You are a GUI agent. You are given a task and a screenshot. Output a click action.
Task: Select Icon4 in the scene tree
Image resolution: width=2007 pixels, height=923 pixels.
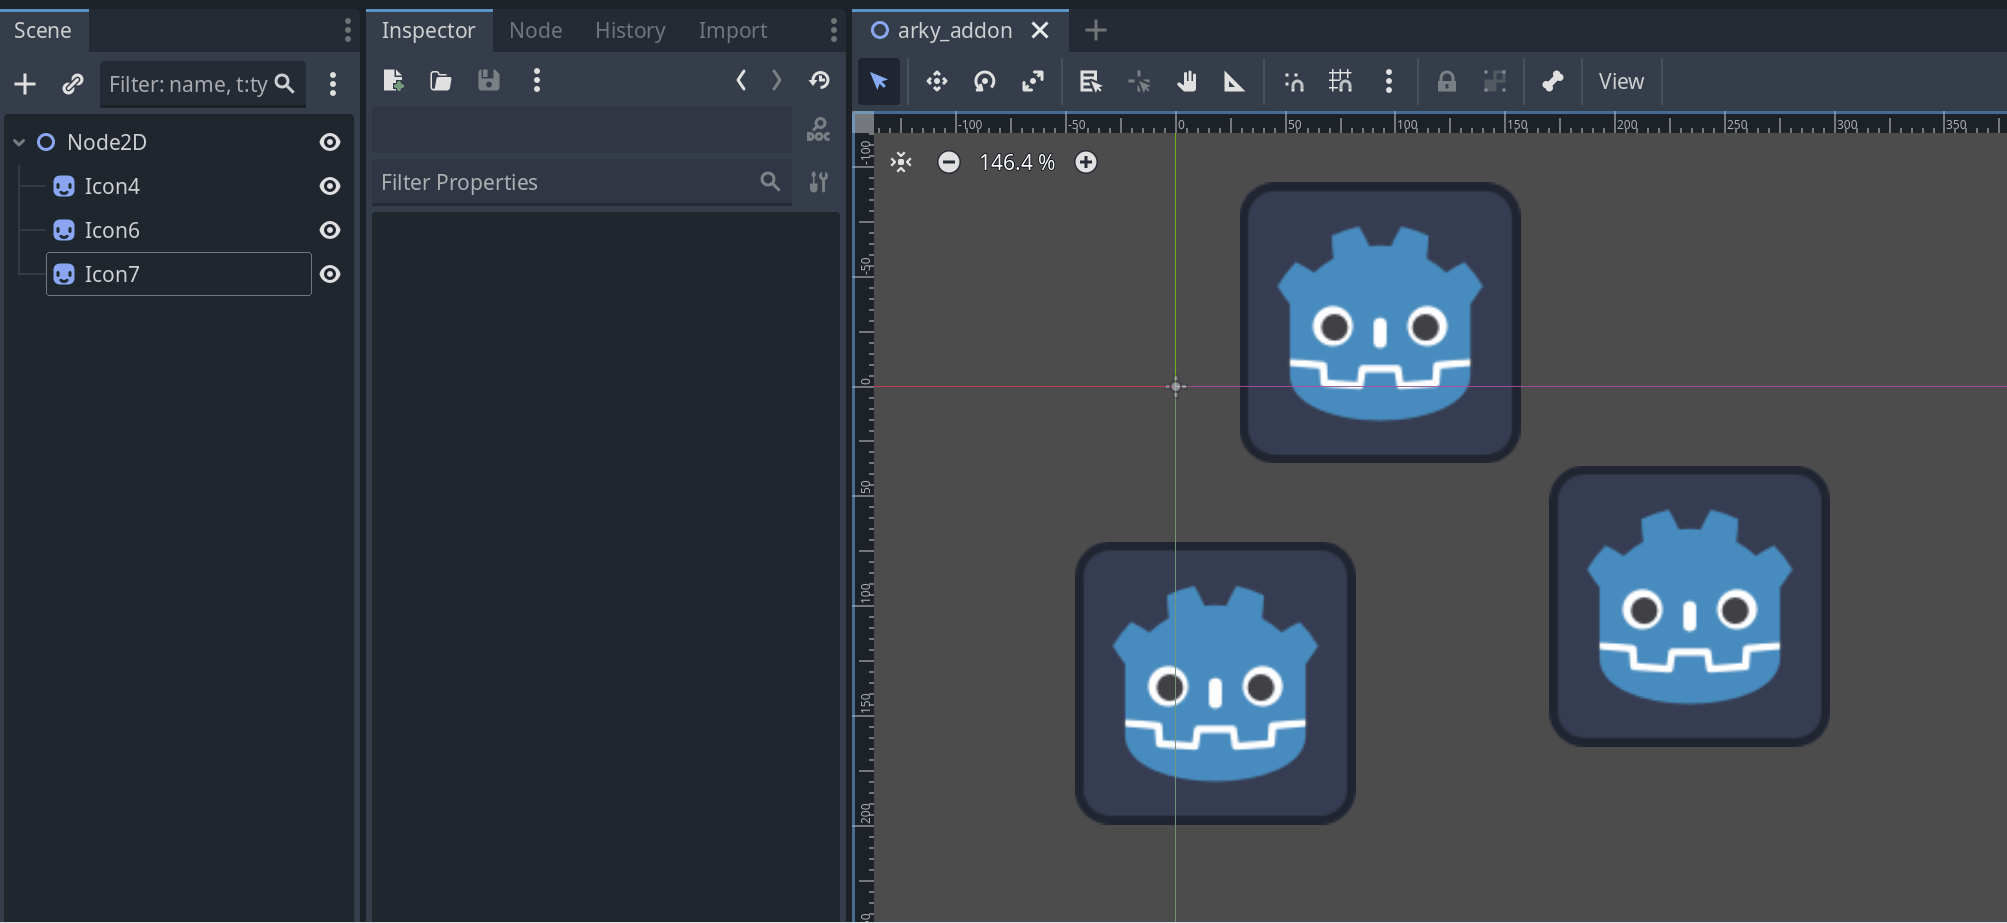112,186
